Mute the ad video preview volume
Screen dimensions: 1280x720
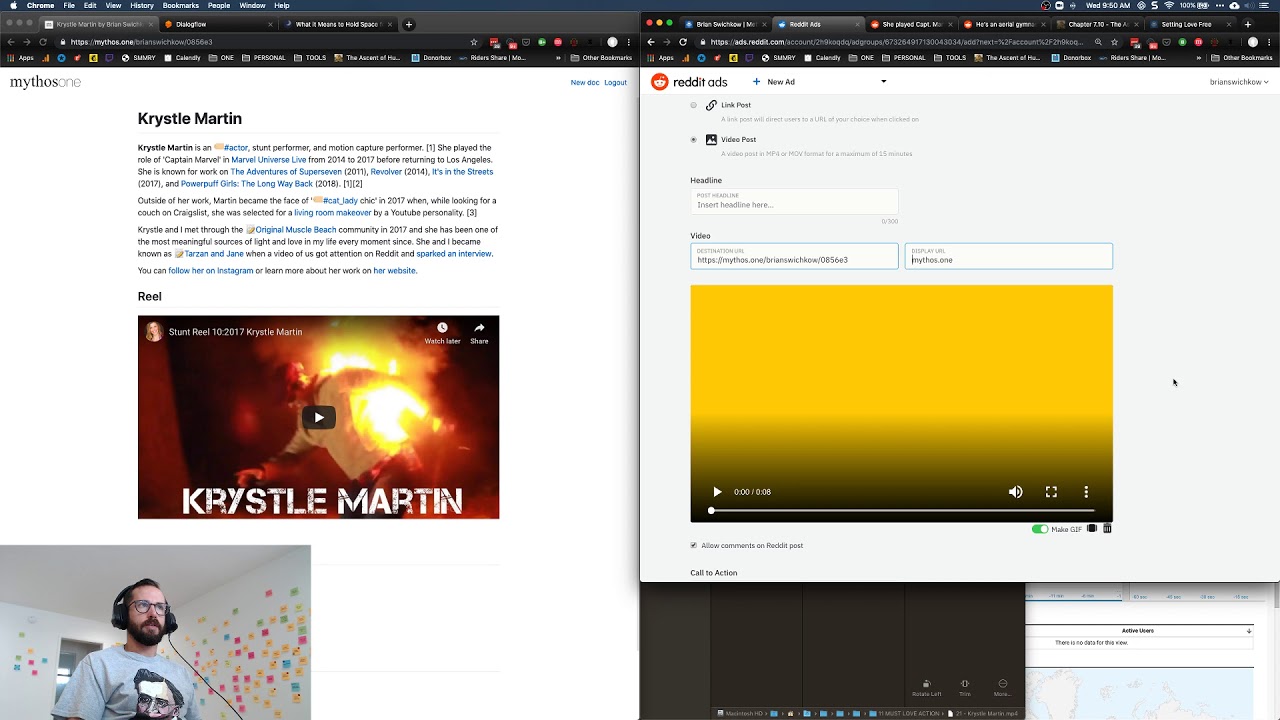[x=1015, y=492]
